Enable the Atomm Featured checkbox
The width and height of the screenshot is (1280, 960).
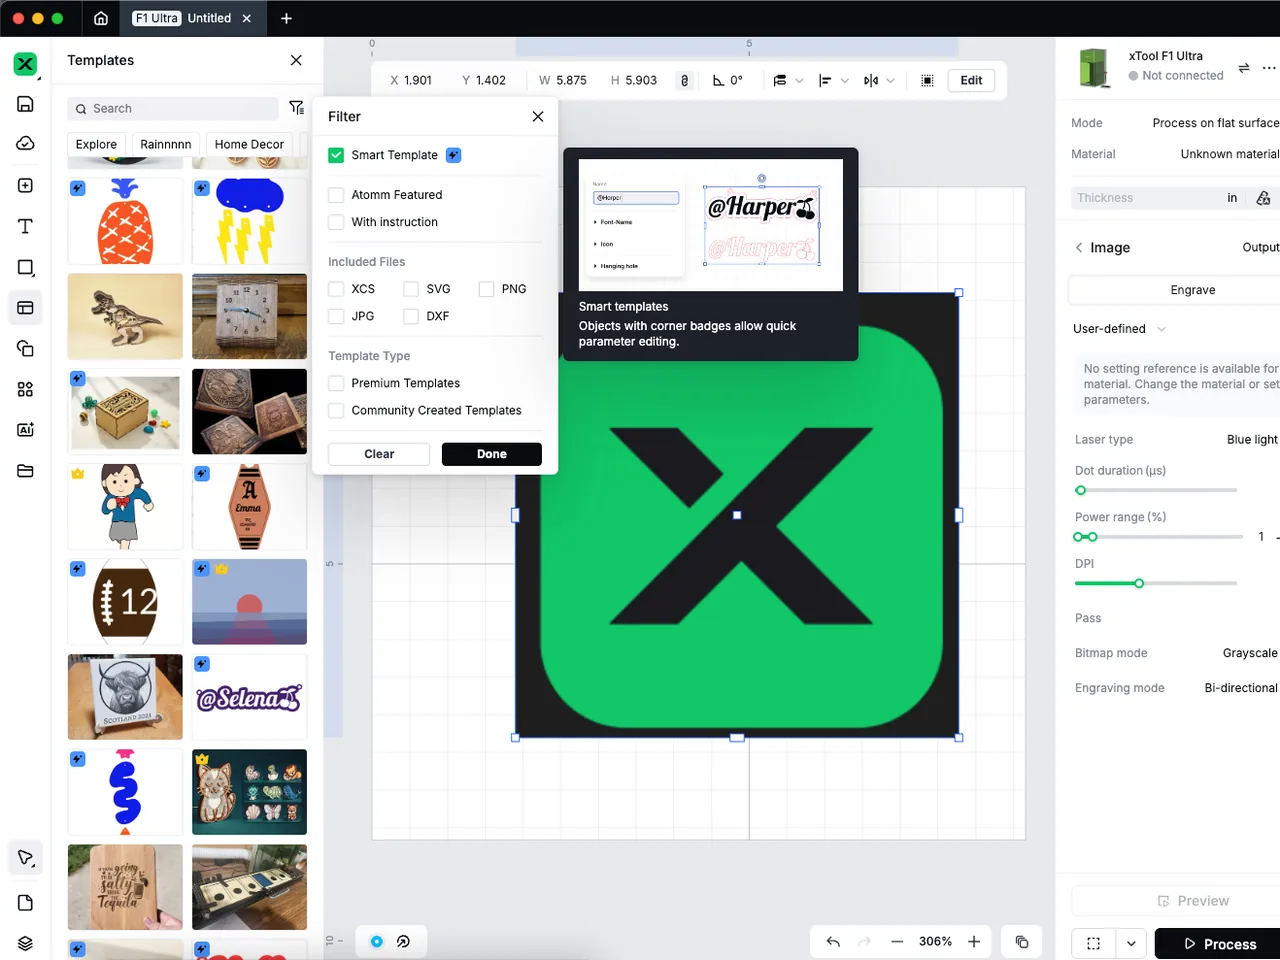(336, 195)
